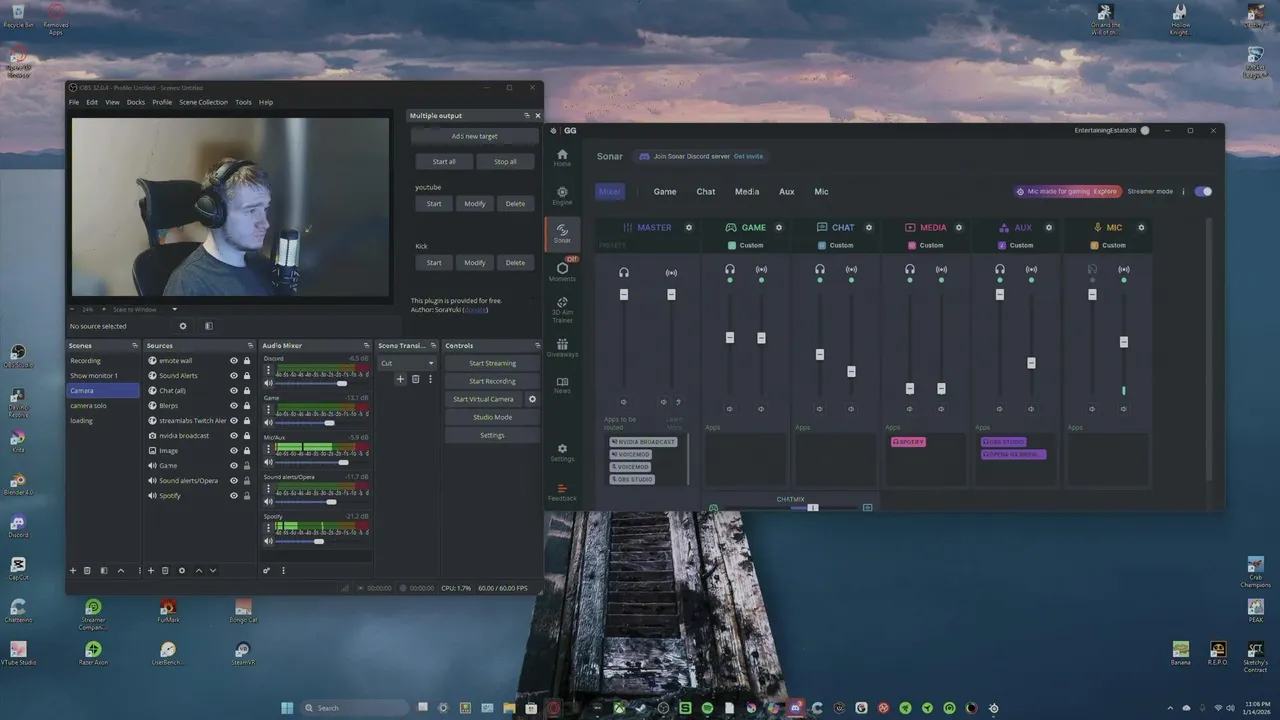Open MEDIA channel Custom preset dropdown
Screen dimensions: 1280x720
925,245
